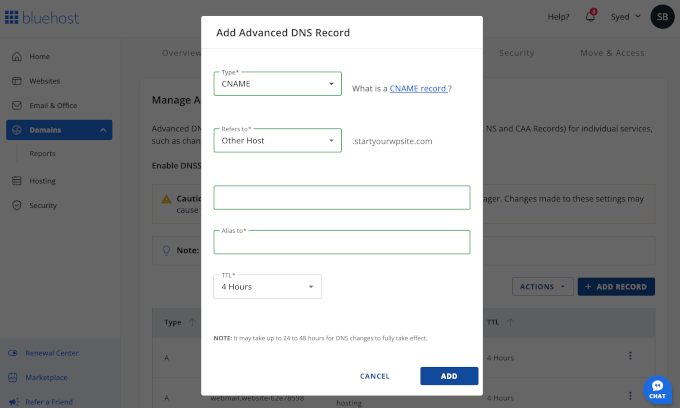Open the Refers to Other Host dropdown
Image resolution: width=680 pixels, height=408 pixels.
pyautogui.click(x=277, y=141)
